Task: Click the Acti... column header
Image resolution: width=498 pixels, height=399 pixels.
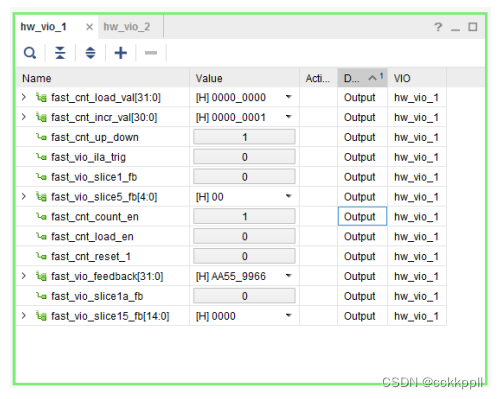Action: pyautogui.click(x=318, y=78)
